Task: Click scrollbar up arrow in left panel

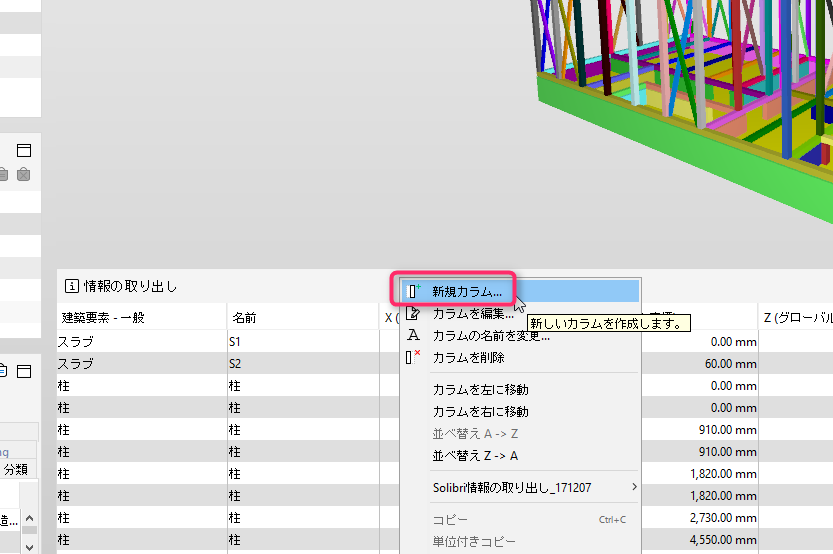Action: (30, 518)
